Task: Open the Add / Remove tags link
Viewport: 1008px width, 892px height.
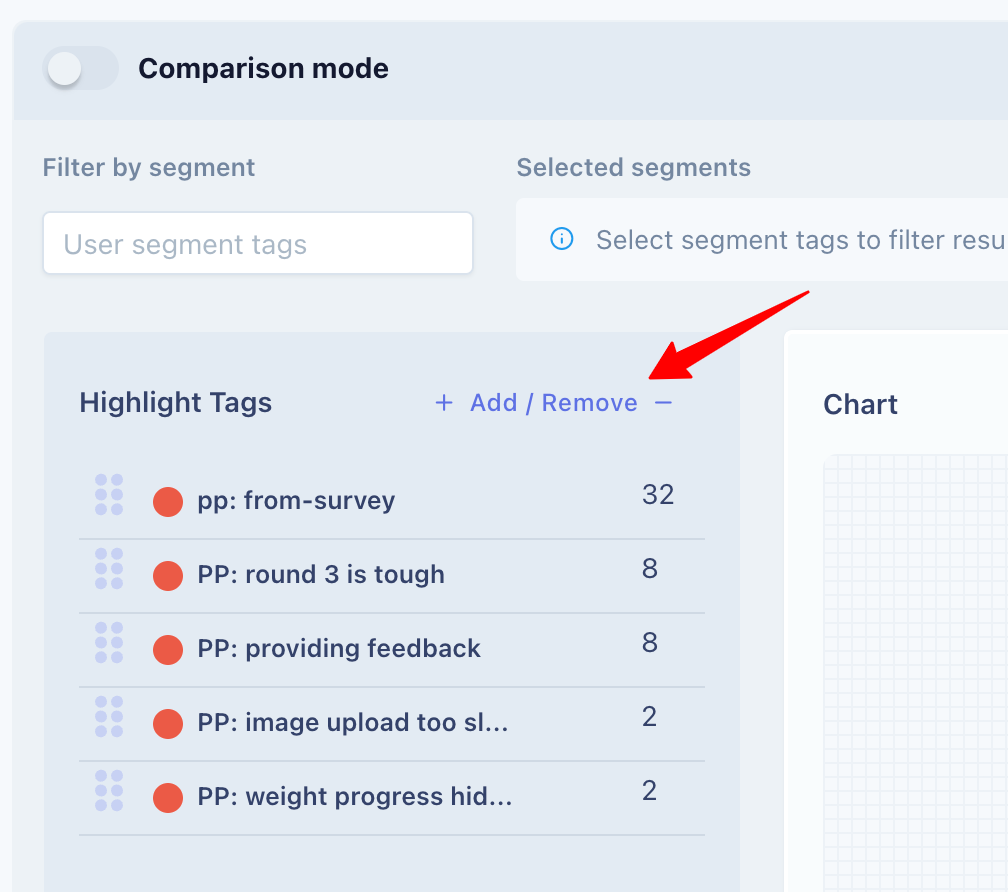Action: pyautogui.click(x=554, y=403)
